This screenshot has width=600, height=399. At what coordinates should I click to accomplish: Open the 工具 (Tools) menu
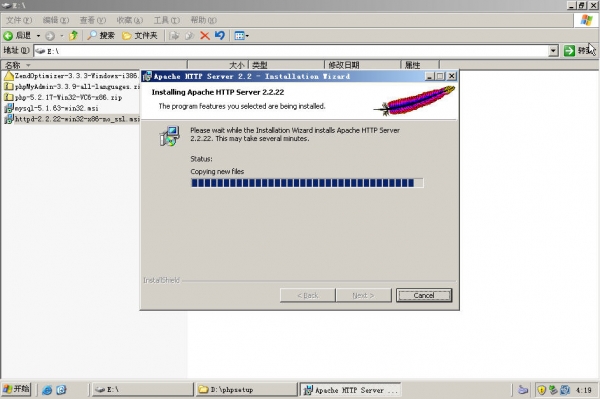tap(166, 20)
